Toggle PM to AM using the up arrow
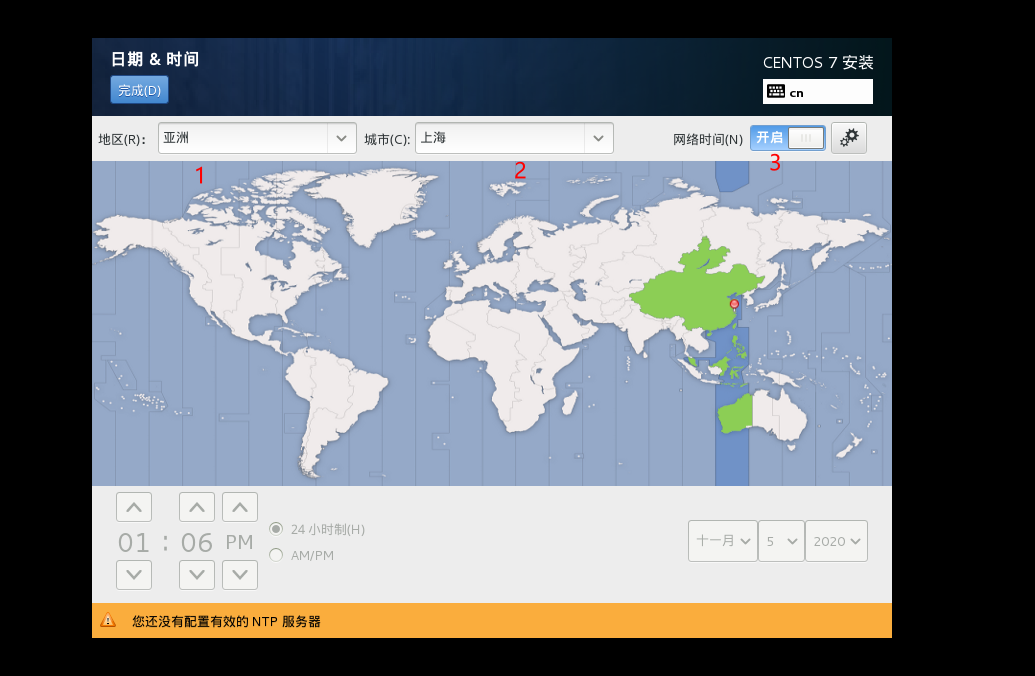 [239, 506]
